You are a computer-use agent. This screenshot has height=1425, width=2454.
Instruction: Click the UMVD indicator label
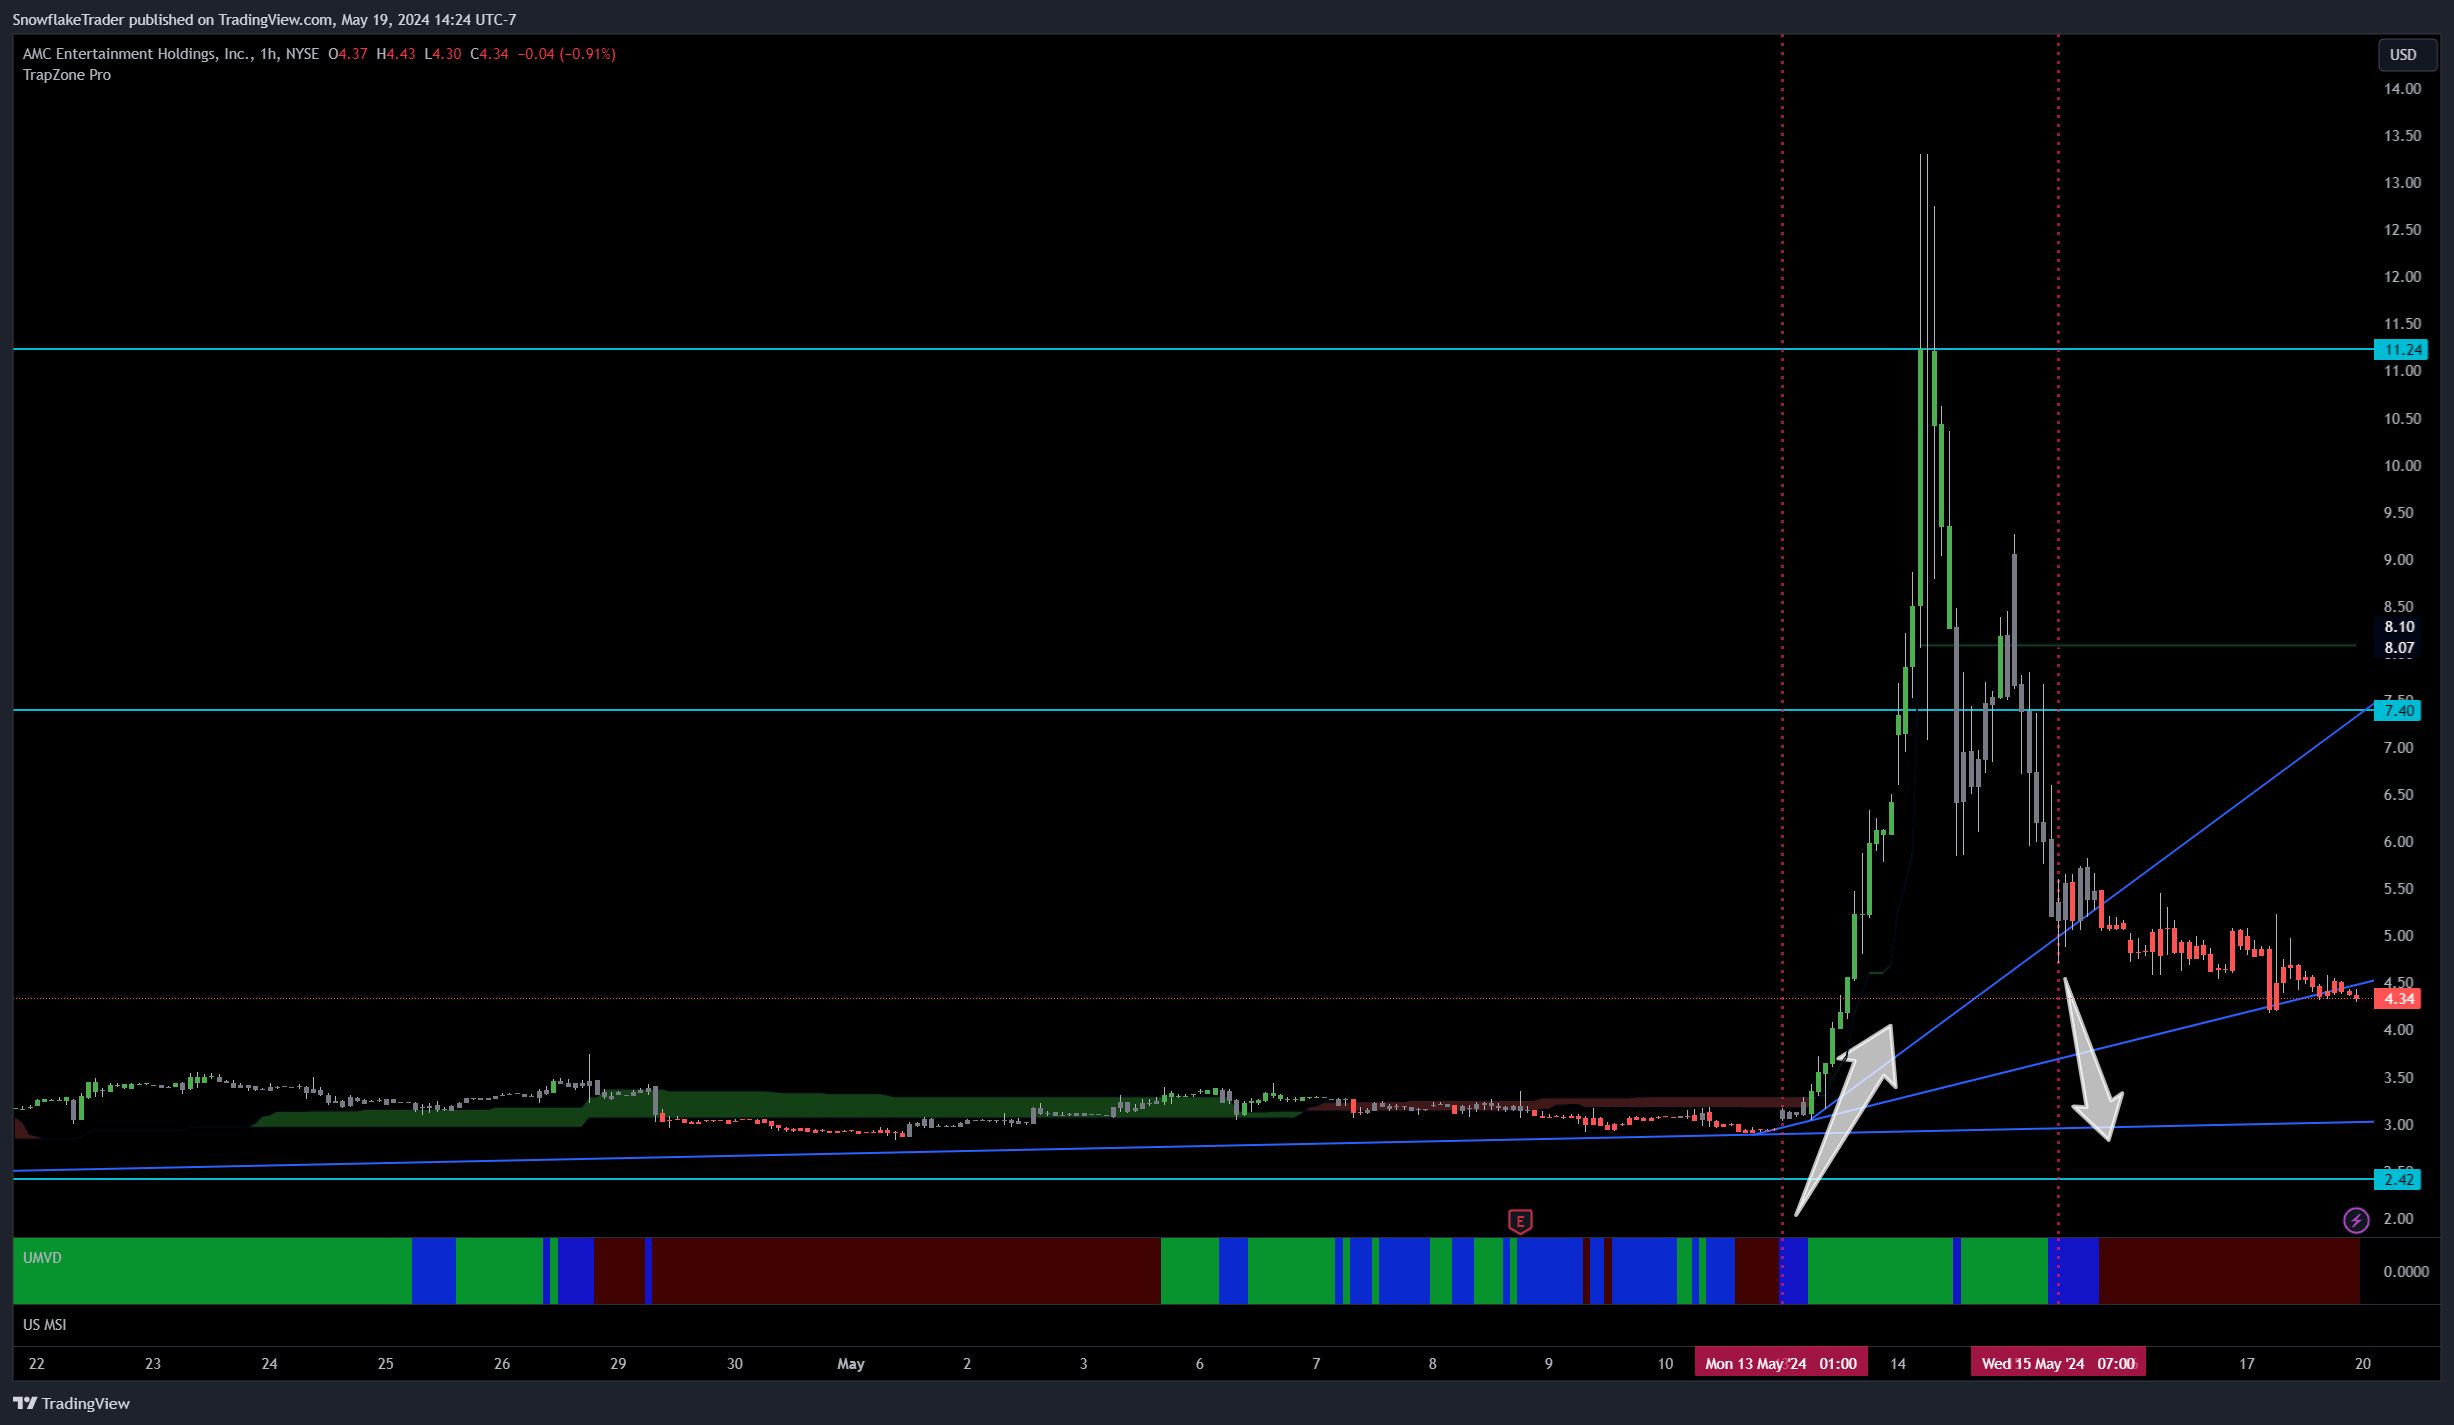coord(42,1258)
